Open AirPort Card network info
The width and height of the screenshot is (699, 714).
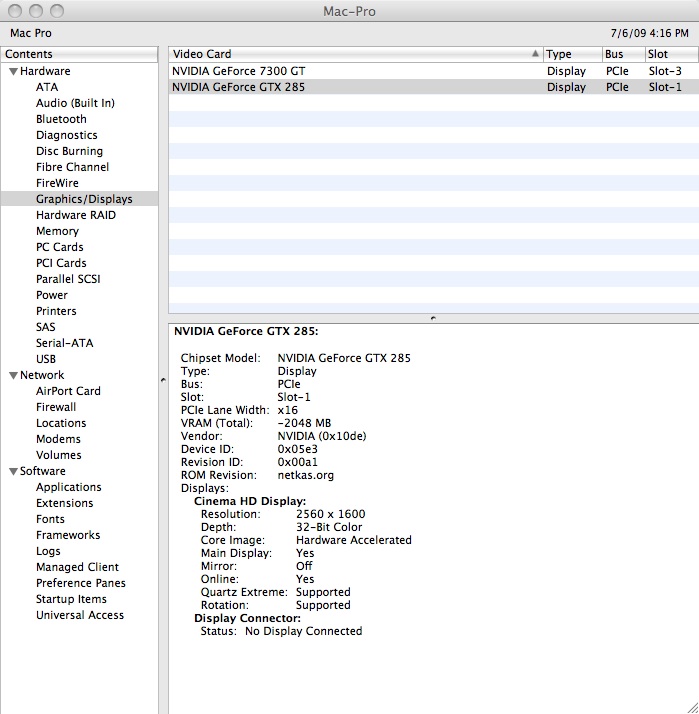click(68, 391)
